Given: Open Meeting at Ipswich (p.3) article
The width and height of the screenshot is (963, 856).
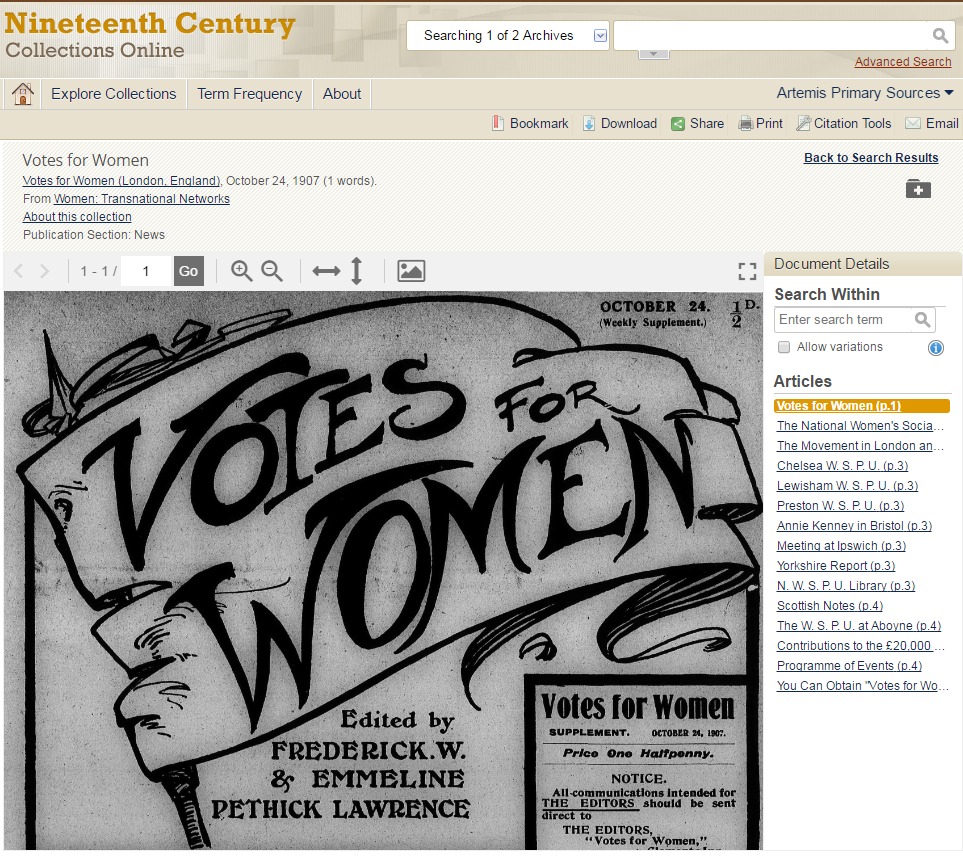Looking at the screenshot, I should pyautogui.click(x=841, y=546).
